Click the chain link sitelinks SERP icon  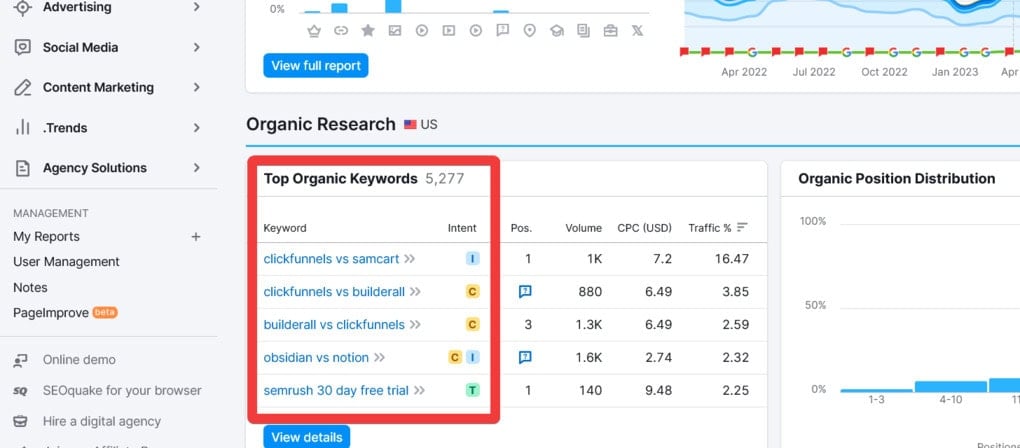click(x=341, y=31)
